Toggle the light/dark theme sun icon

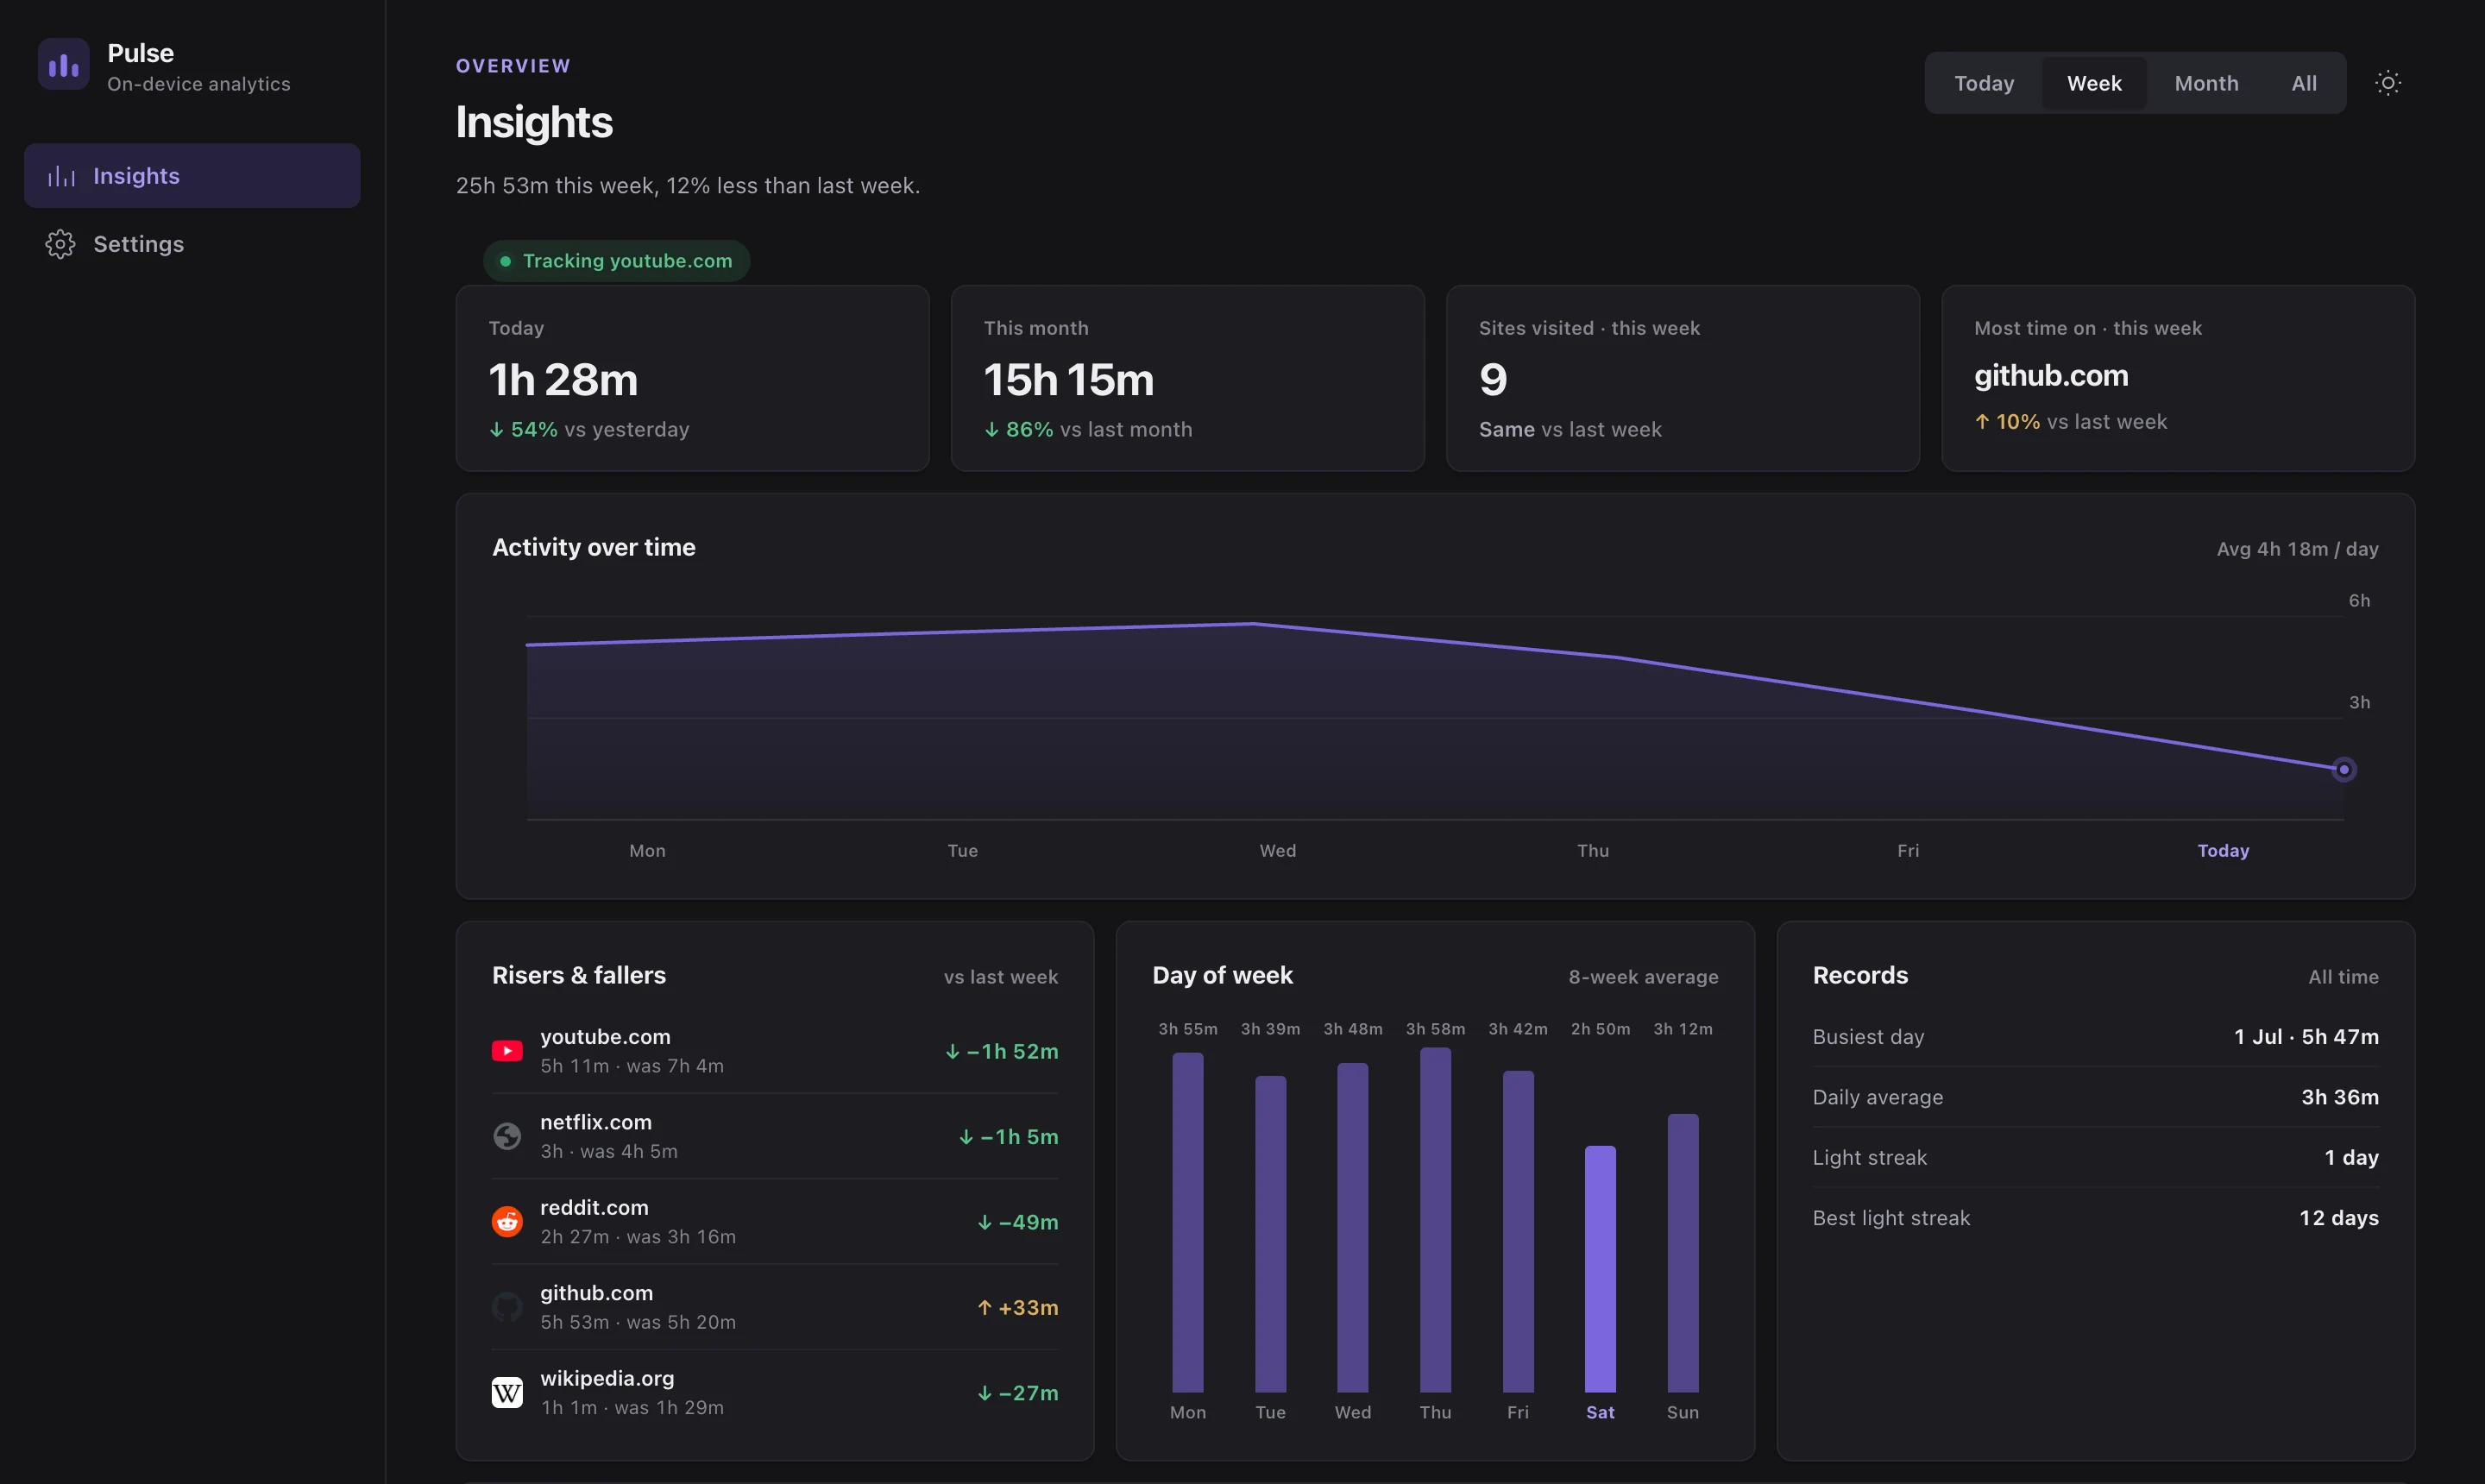2387,83
